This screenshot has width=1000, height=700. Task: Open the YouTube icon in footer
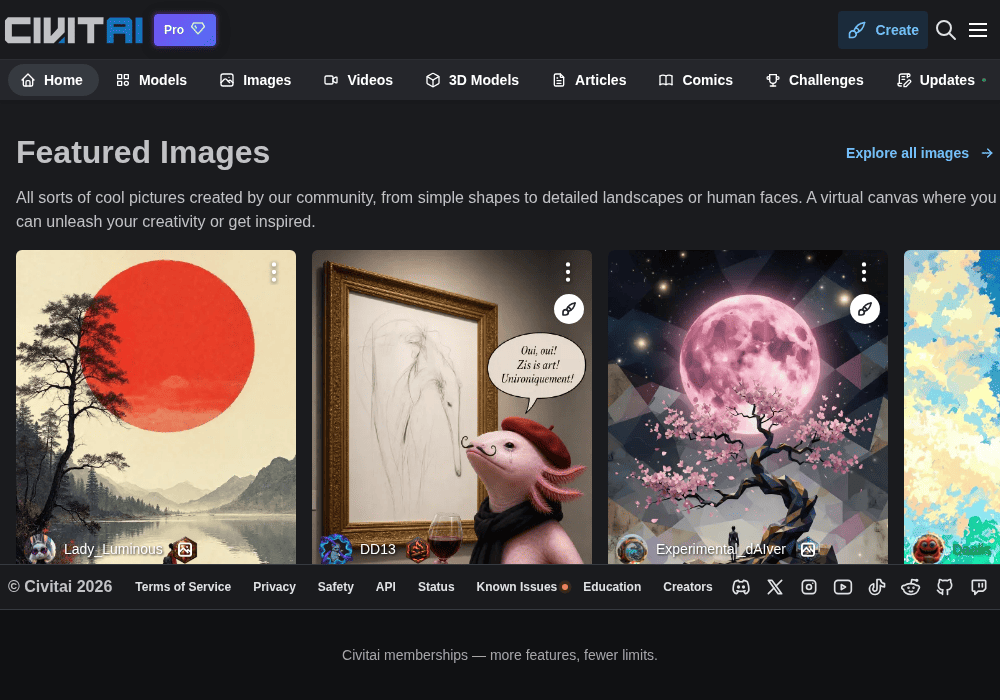[x=842, y=587]
